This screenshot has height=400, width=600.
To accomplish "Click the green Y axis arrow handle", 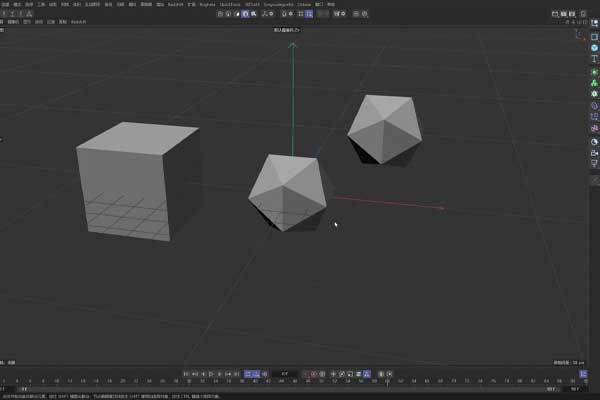I will click(293, 46).
